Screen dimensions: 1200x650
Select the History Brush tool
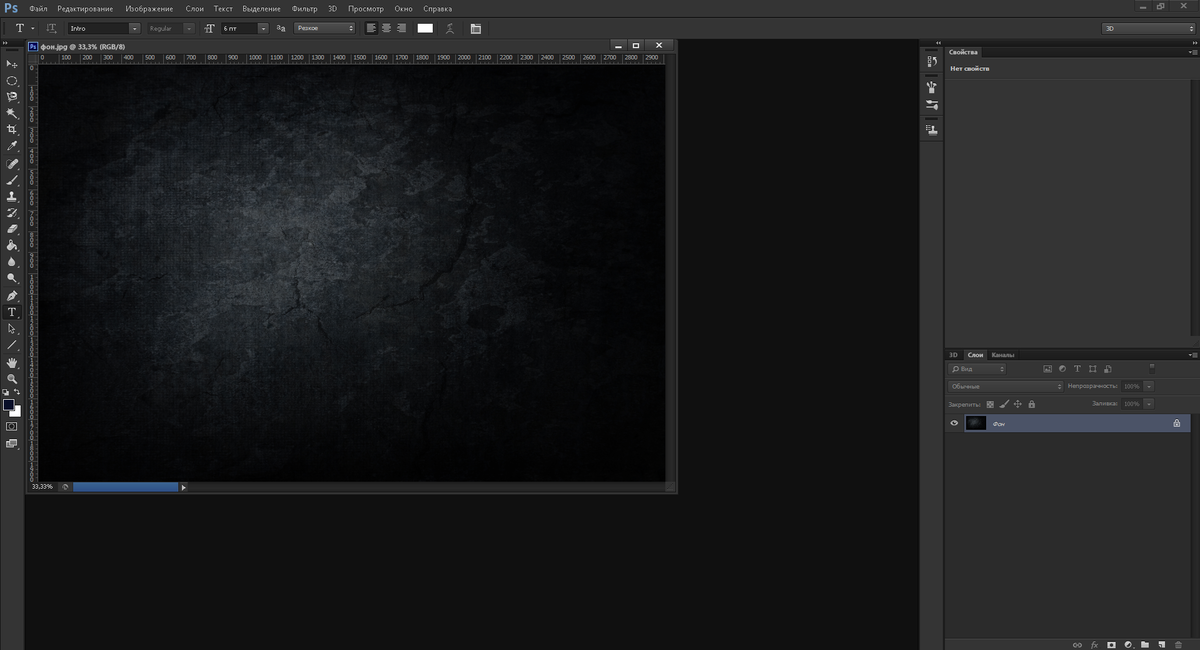click(12, 213)
